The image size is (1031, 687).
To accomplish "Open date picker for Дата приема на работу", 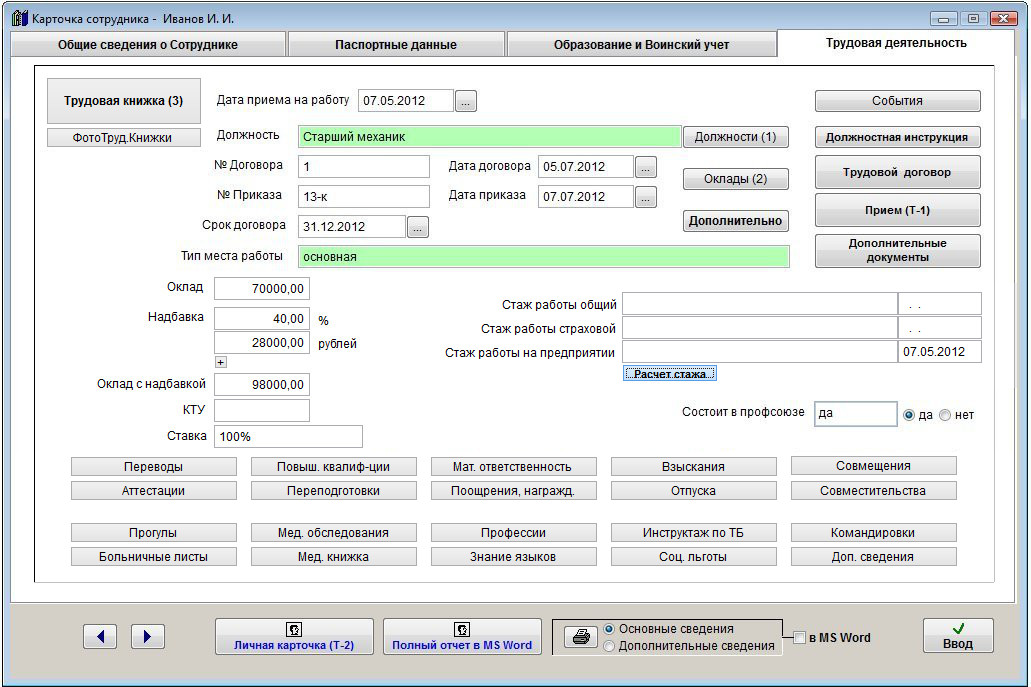I will tap(467, 101).
